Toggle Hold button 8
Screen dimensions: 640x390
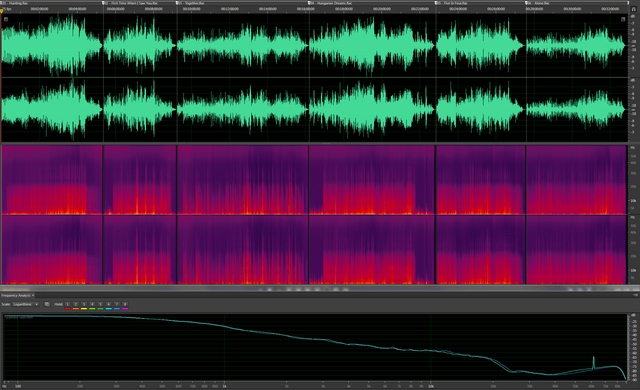[125, 304]
